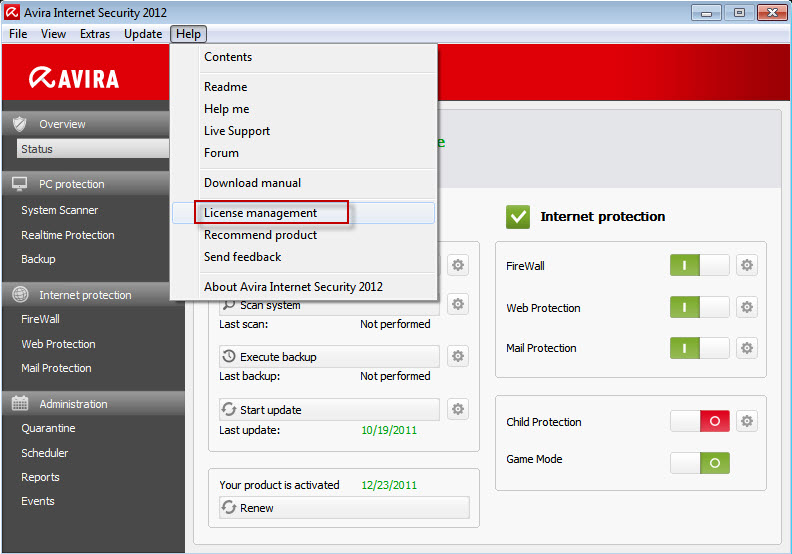Open Scheduler in sidebar
Screen dimensions: 792x554
[44, 453]
